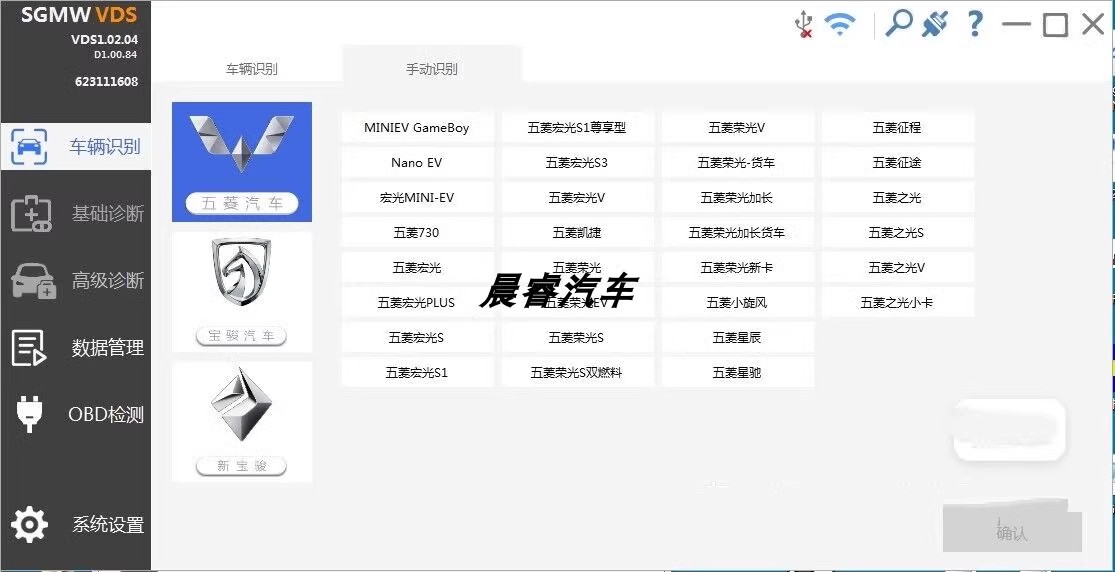Click the Wi-Fi connection icon
Image resolution: width=1115 pixels, height=572 pixels.
(x=840, y=25)
